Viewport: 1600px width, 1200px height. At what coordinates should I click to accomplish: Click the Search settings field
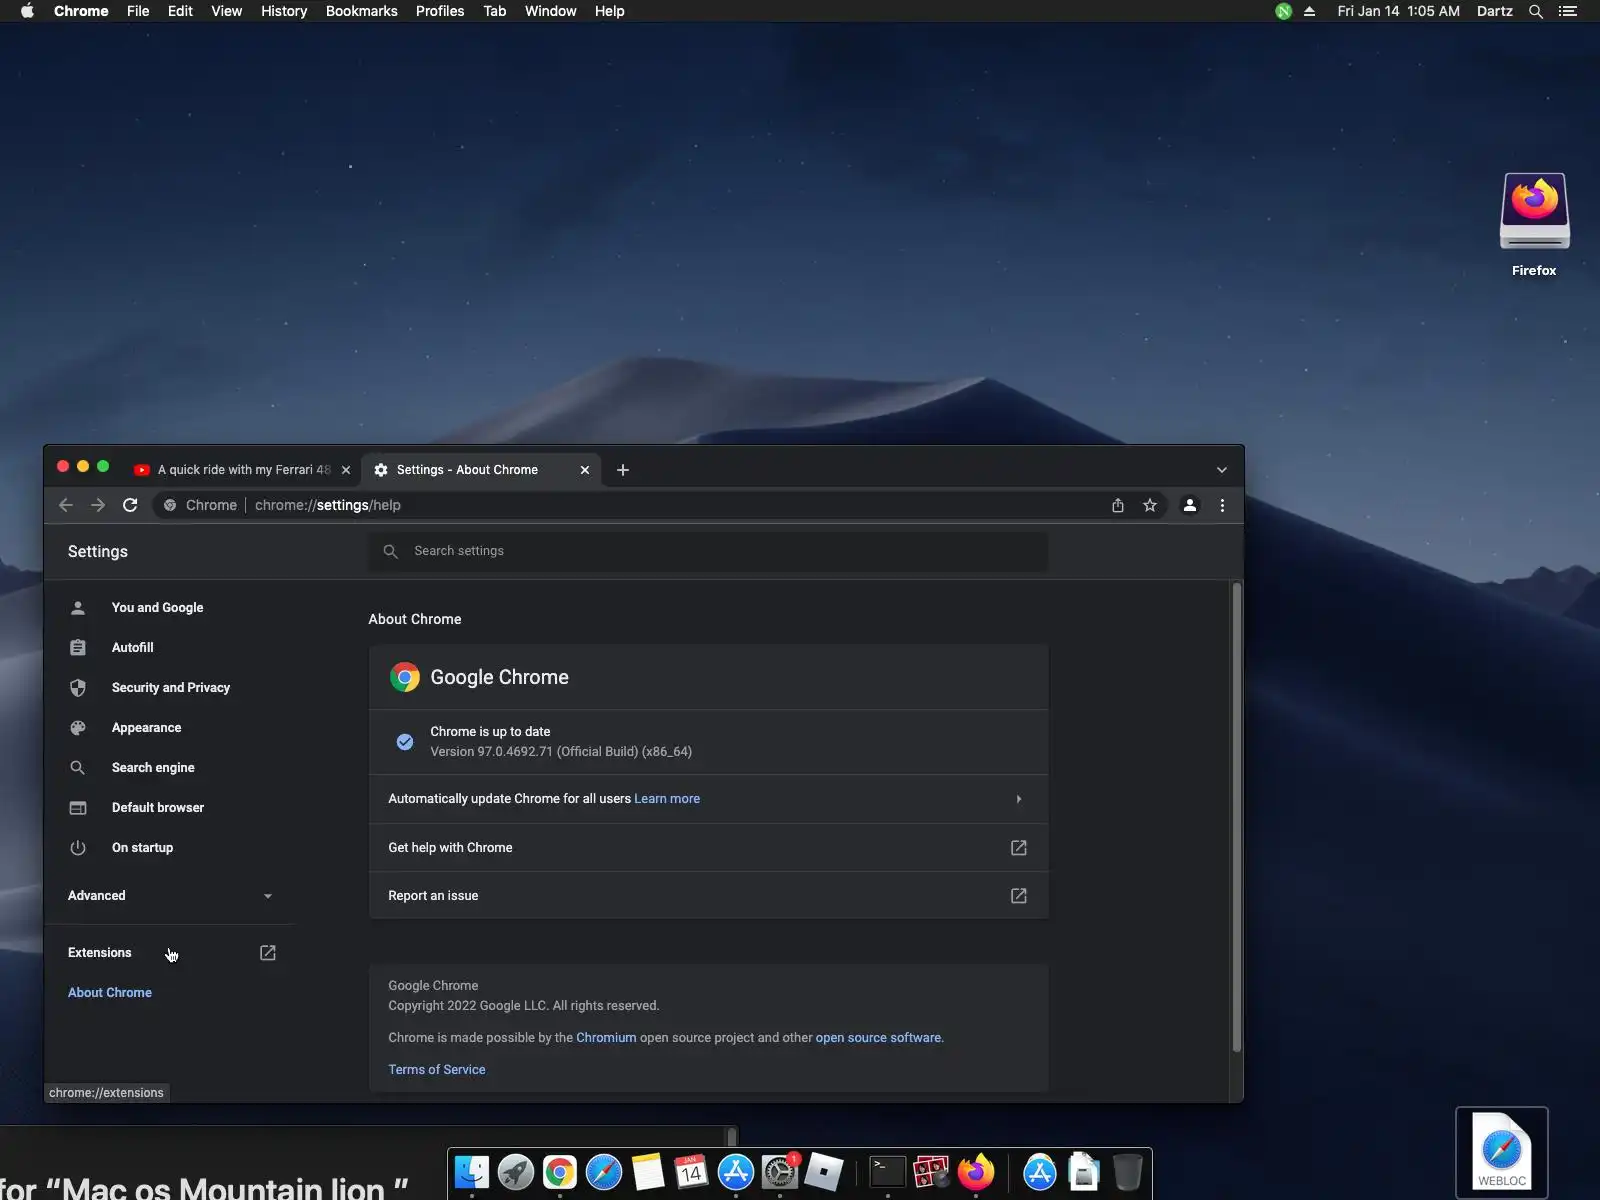click(x=709, y=551)
